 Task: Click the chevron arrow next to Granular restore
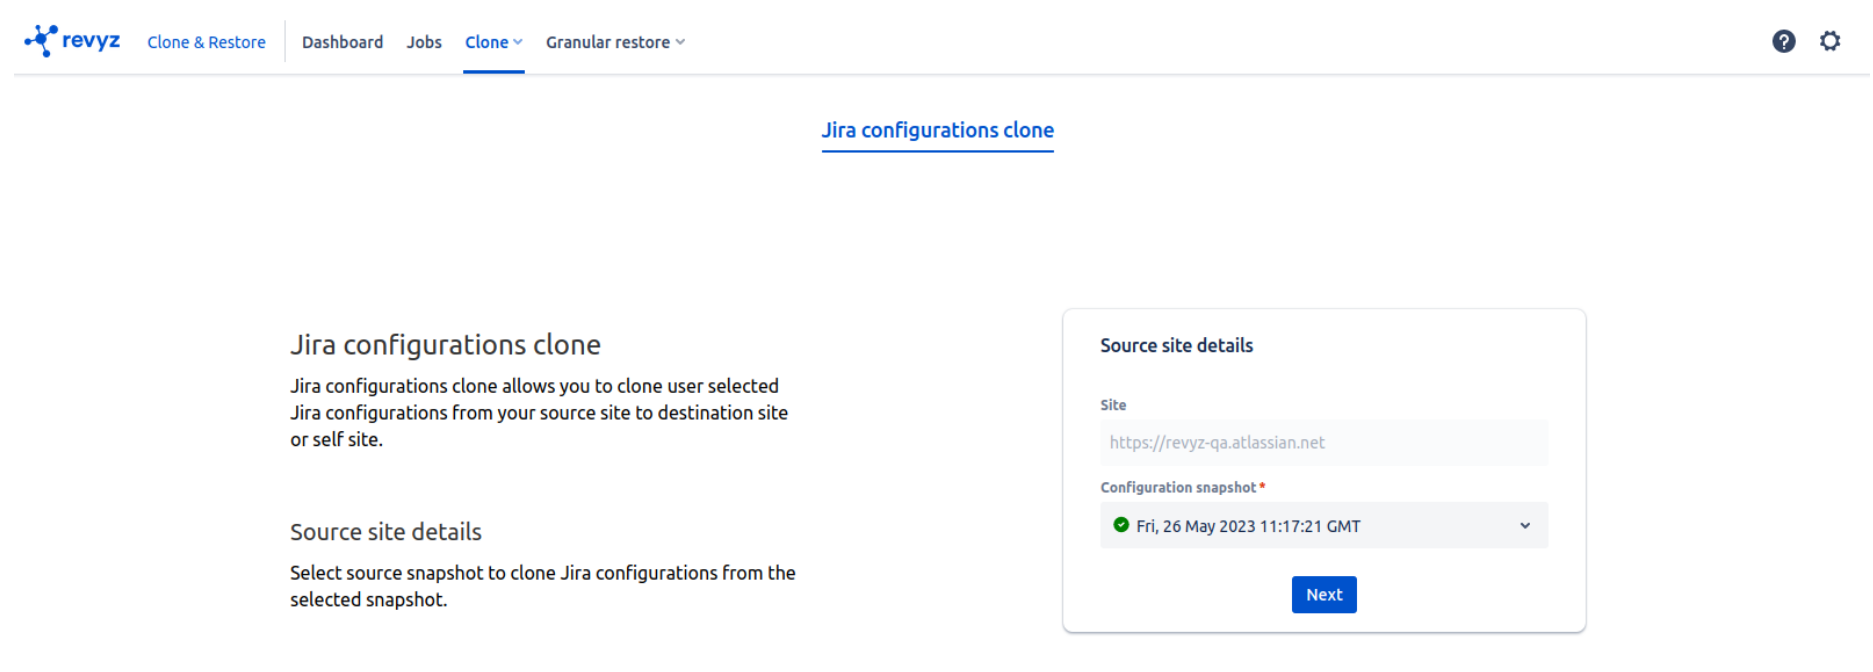[680, 42]
